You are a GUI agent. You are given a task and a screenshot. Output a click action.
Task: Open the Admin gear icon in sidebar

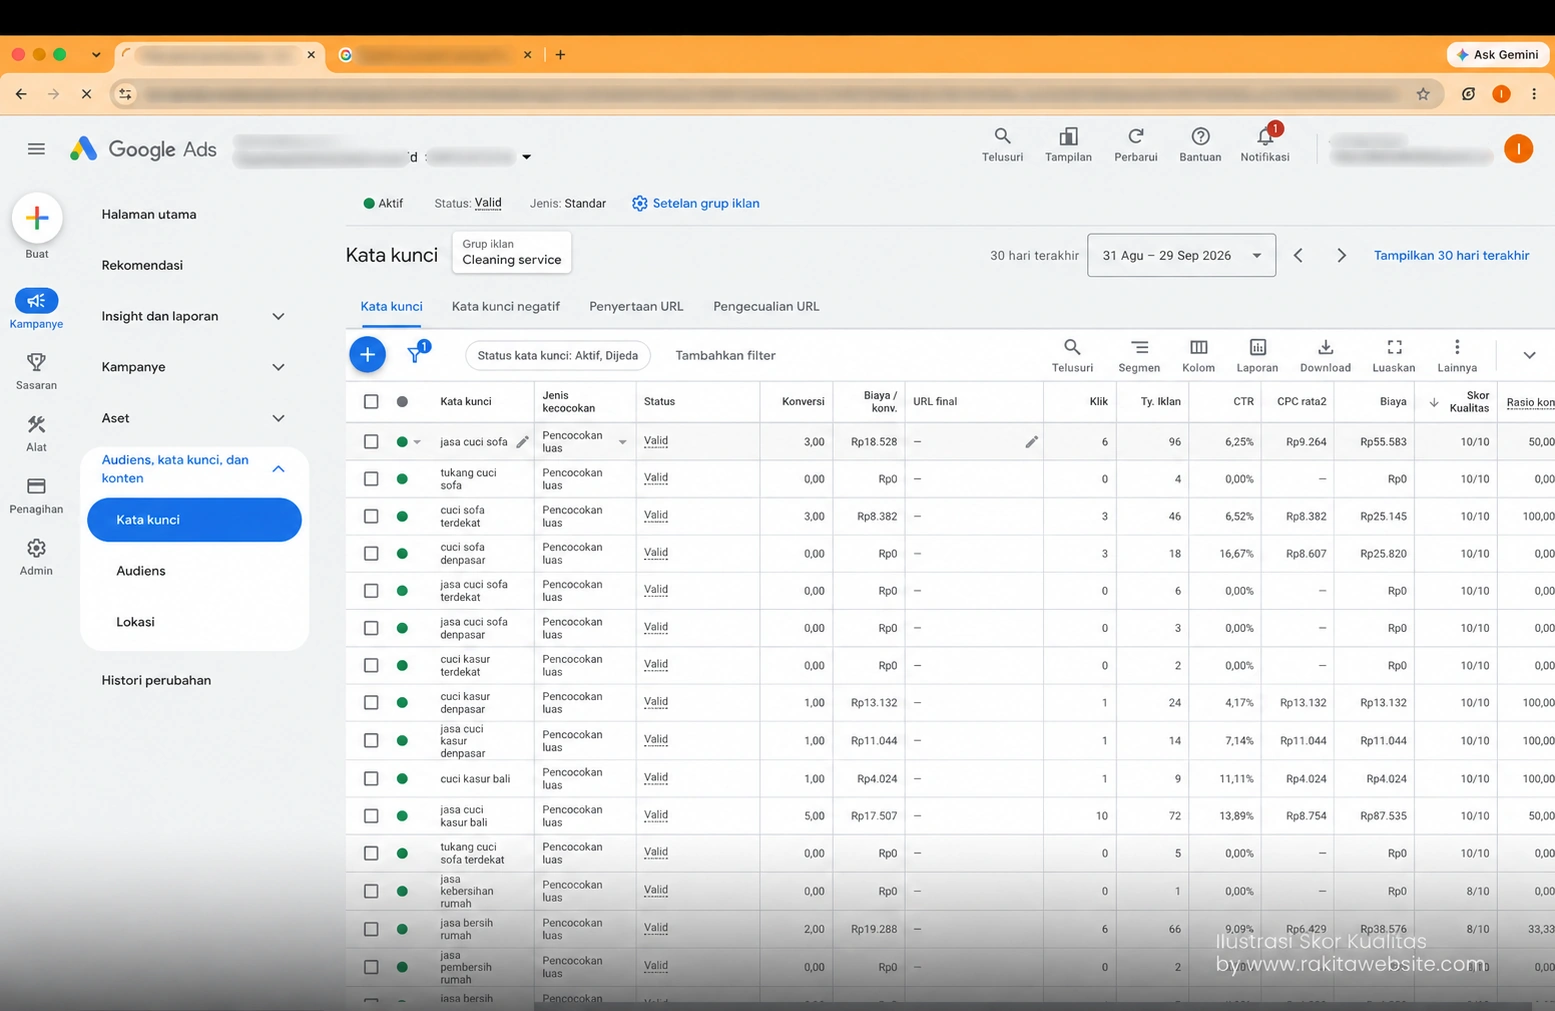pyautogui.click(x=36, y=548)
